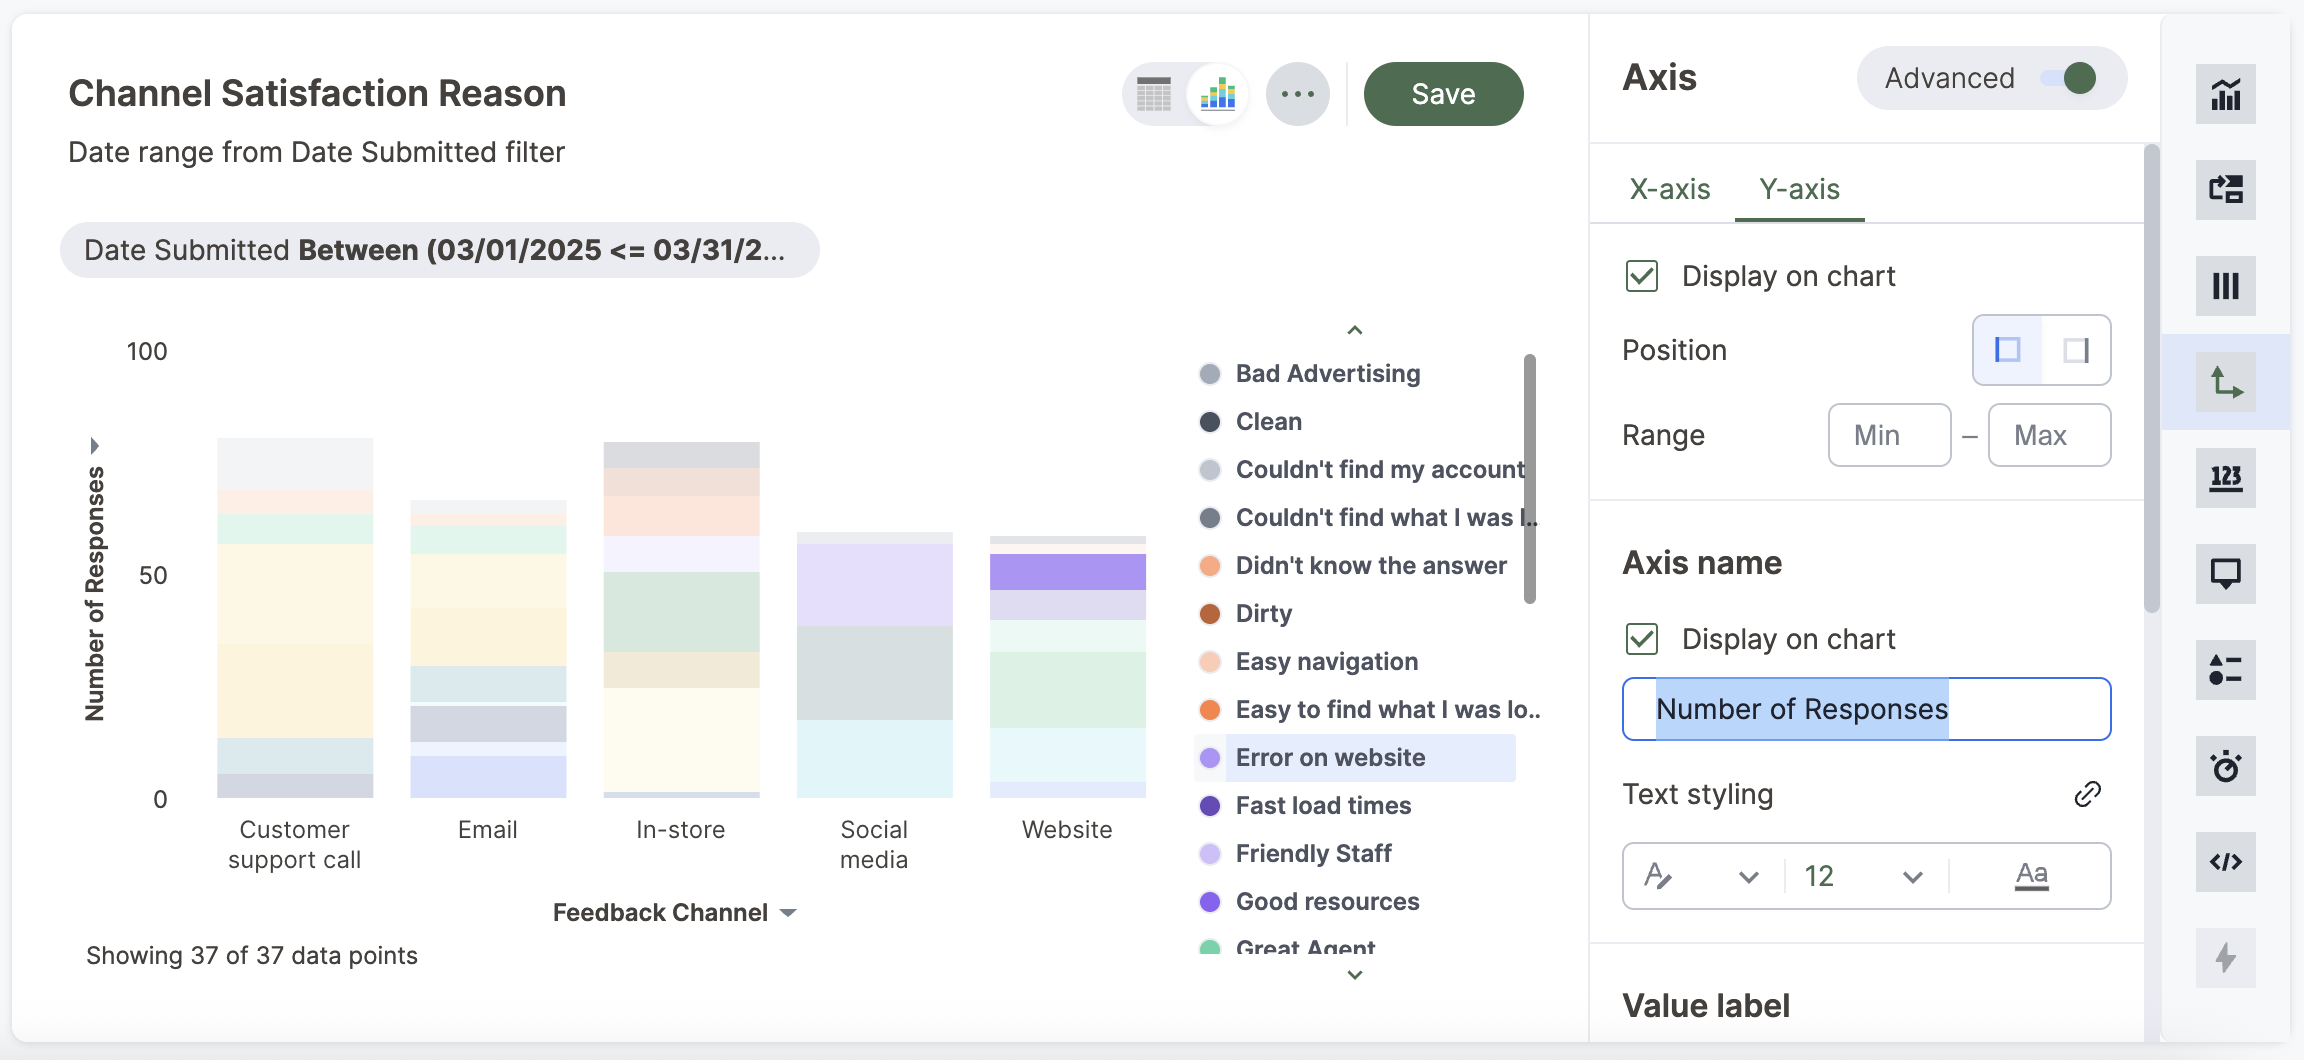Switch to table view icon
2304x1060 pixels.
pyautogui.click(x=1154, y=94)
